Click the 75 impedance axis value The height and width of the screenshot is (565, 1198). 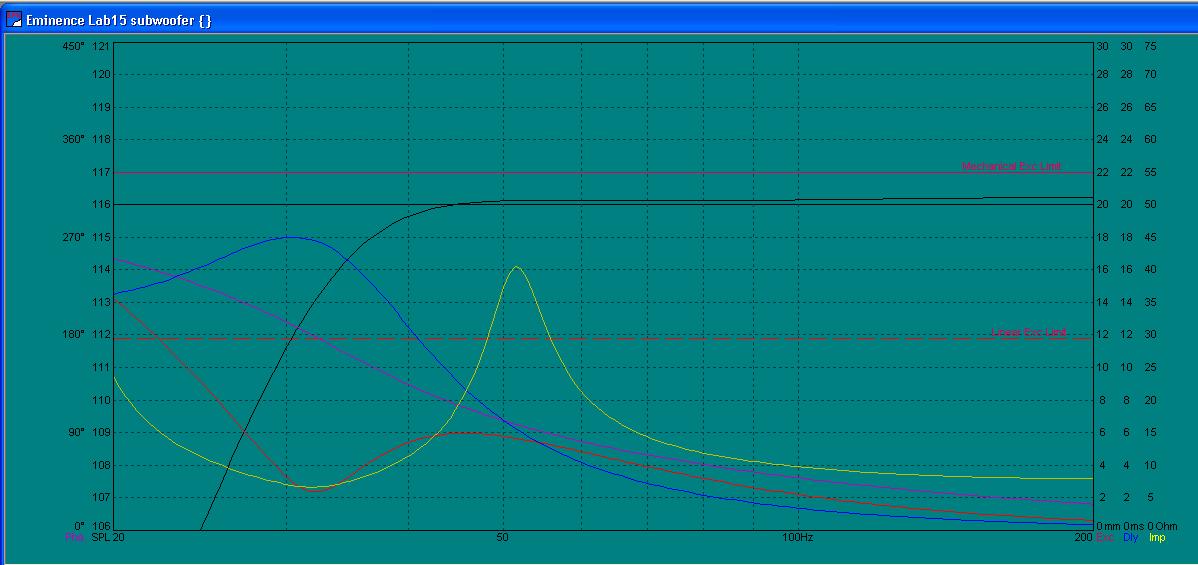(1150, 47)
